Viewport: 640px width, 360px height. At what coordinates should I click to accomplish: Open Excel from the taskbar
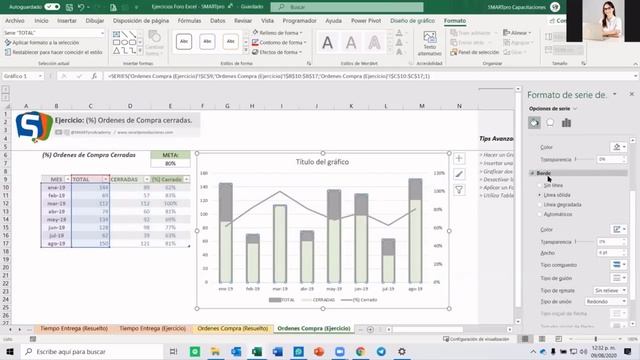[257, 351]
